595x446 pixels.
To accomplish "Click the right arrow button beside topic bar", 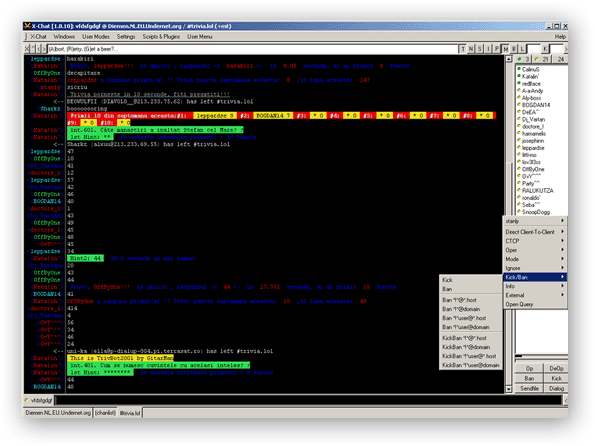I will (43, 49).
